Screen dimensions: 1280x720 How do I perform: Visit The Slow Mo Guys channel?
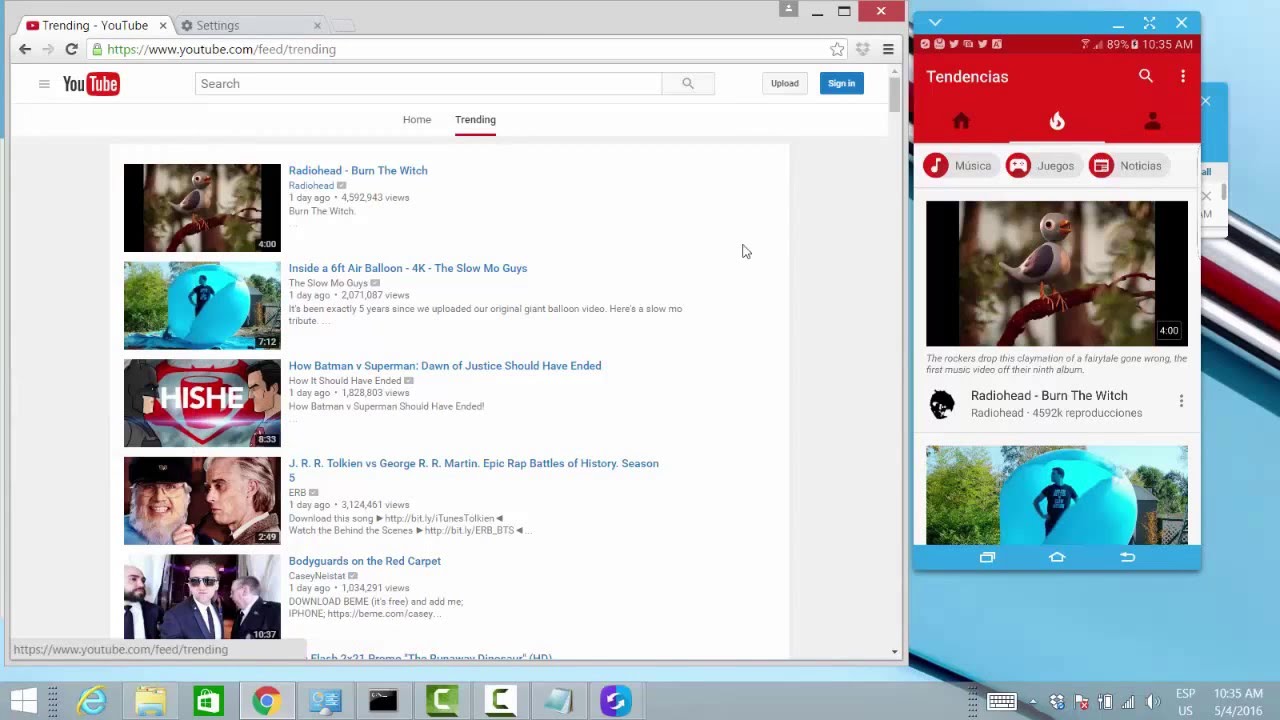[x=328, y=283]
